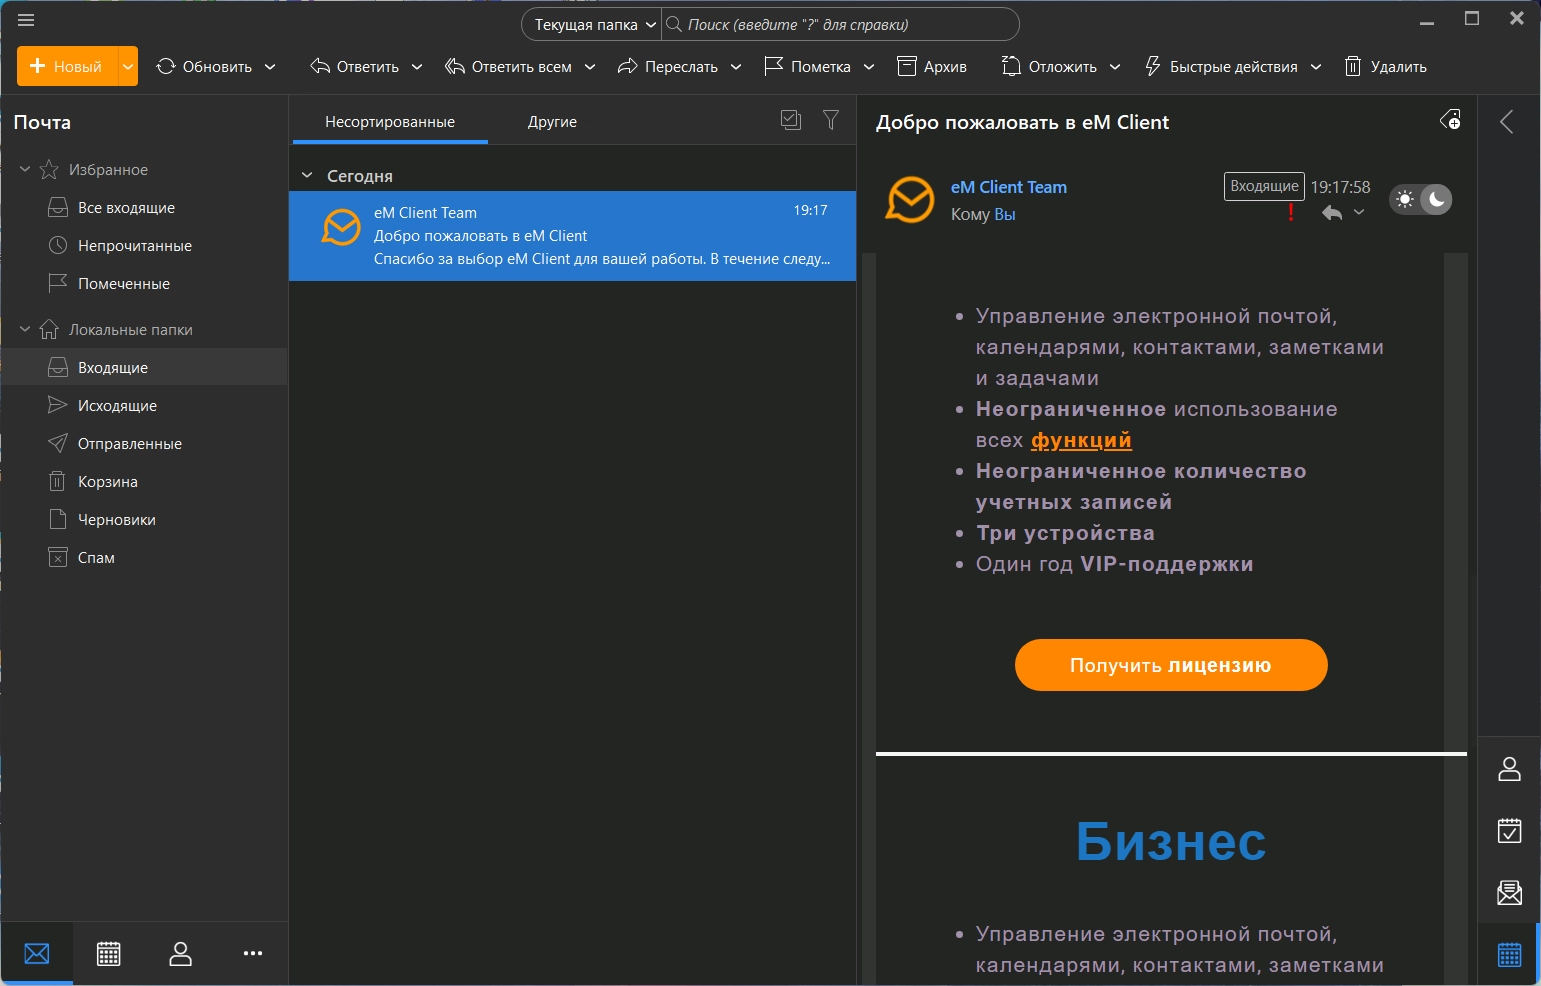The width and height of the screenshot is (1541, 986).
Task: Click Reply All (Ответить всем)
Action: 509,67
